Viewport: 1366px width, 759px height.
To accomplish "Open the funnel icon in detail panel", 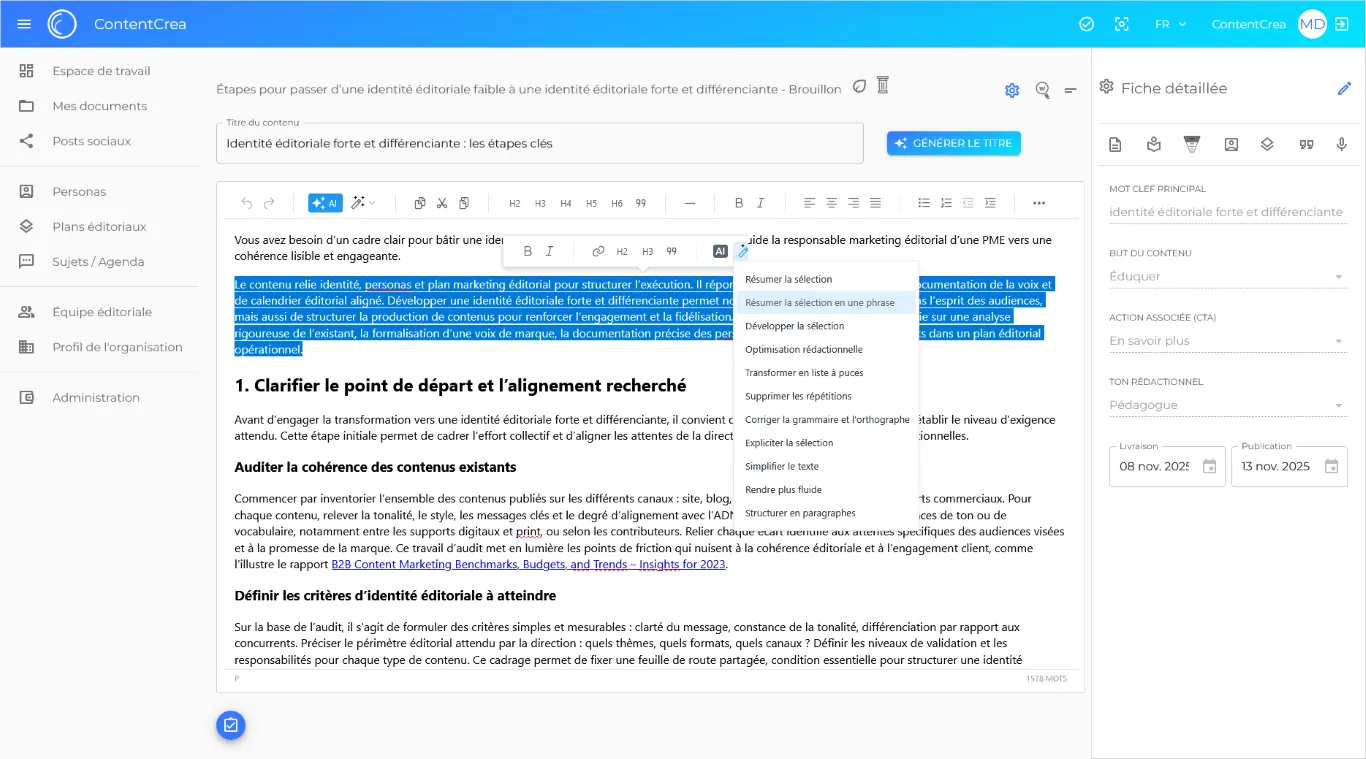I will tap(1191, 144).
